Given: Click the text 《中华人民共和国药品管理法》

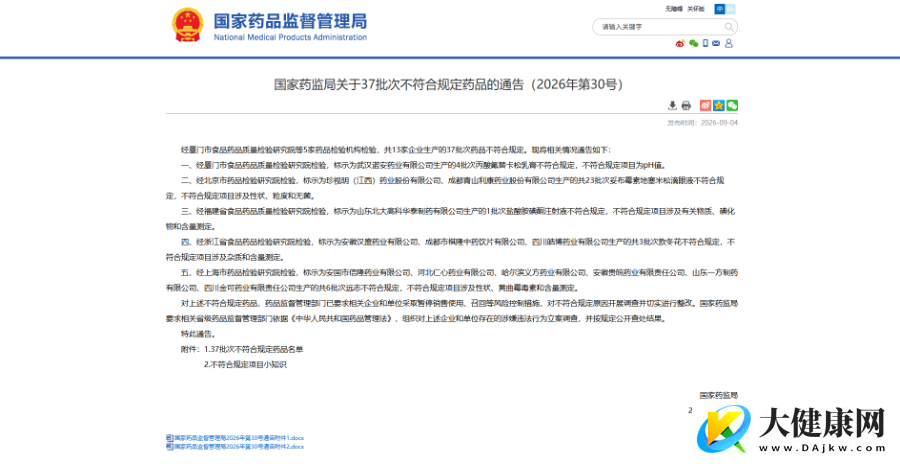Looking at the screenshot, I should click(x=343, y=319).
